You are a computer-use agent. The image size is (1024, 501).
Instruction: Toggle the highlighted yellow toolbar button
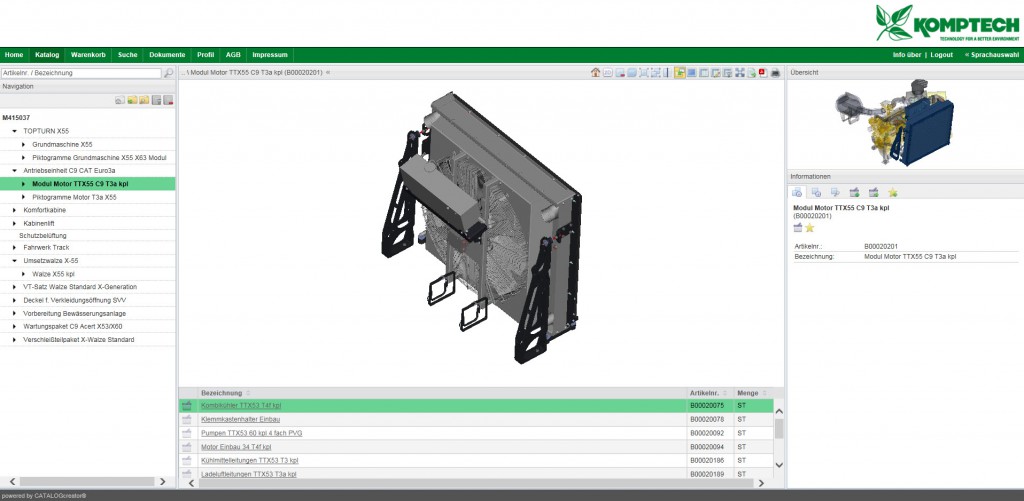coord(680,73)
